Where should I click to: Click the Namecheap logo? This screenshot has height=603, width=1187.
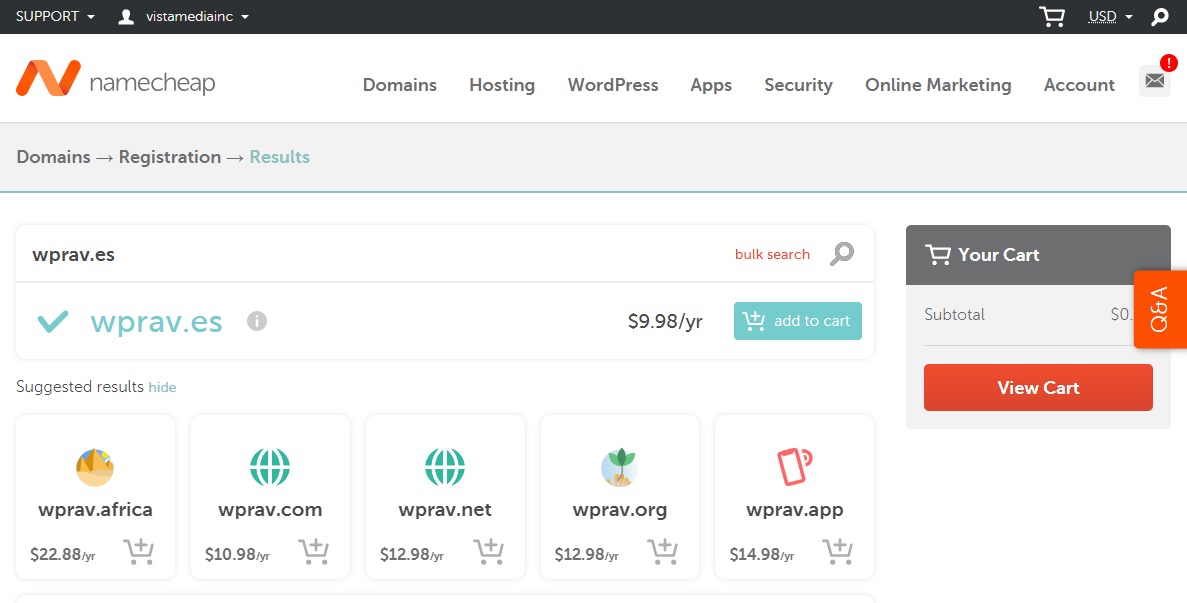pyautogui.click(x=116, y=79)
